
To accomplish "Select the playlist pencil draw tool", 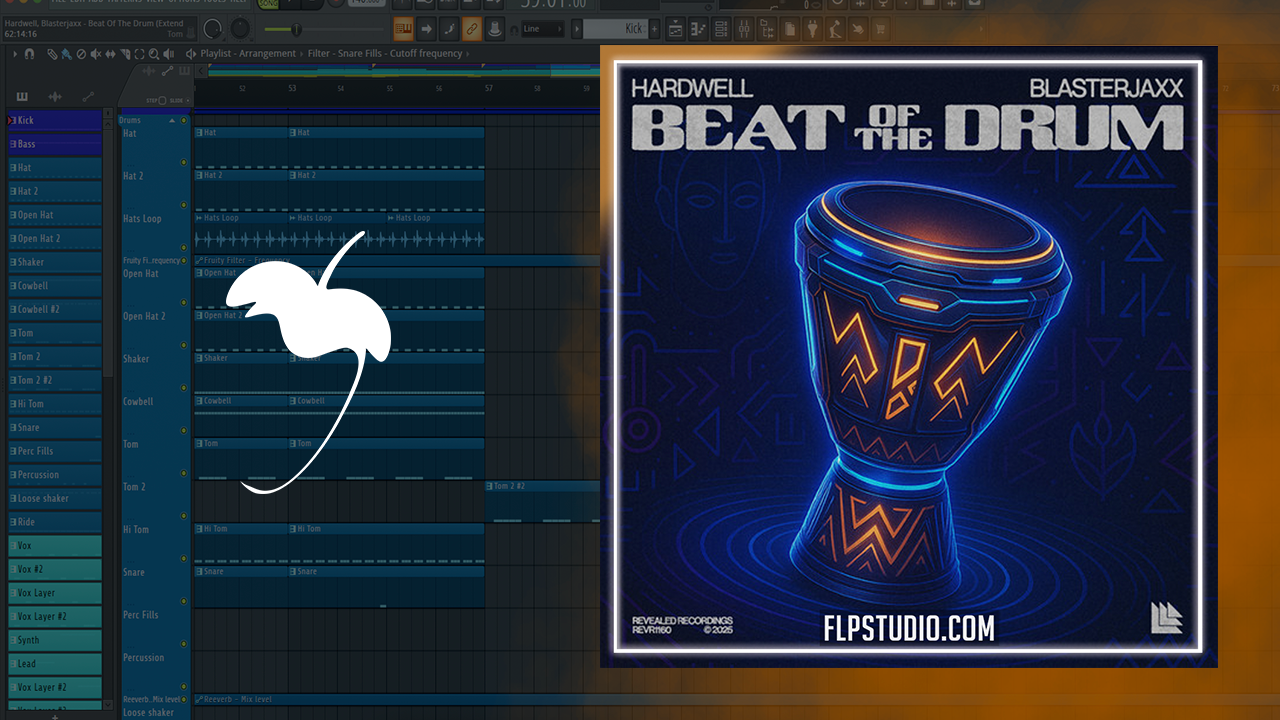I will [52, 54].
